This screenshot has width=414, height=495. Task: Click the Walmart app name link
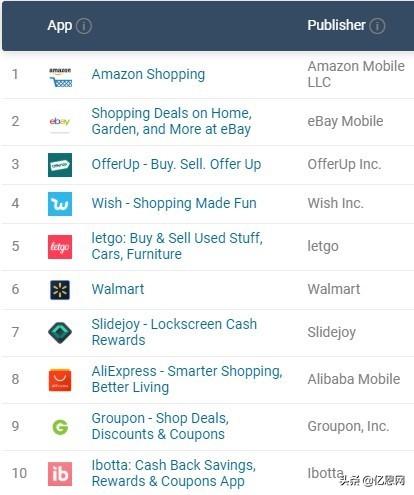coord(118,289)
